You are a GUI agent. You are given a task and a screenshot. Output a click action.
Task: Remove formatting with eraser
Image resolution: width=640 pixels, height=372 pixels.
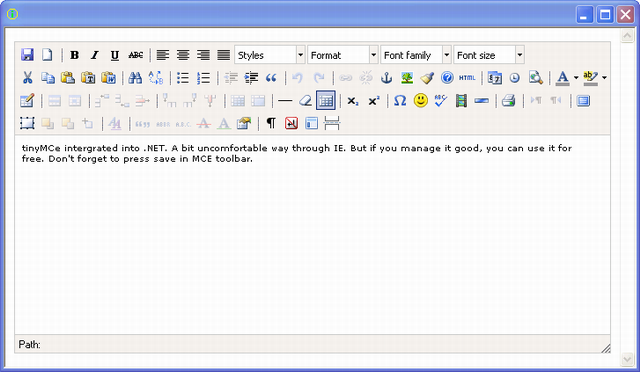(305, 100)
